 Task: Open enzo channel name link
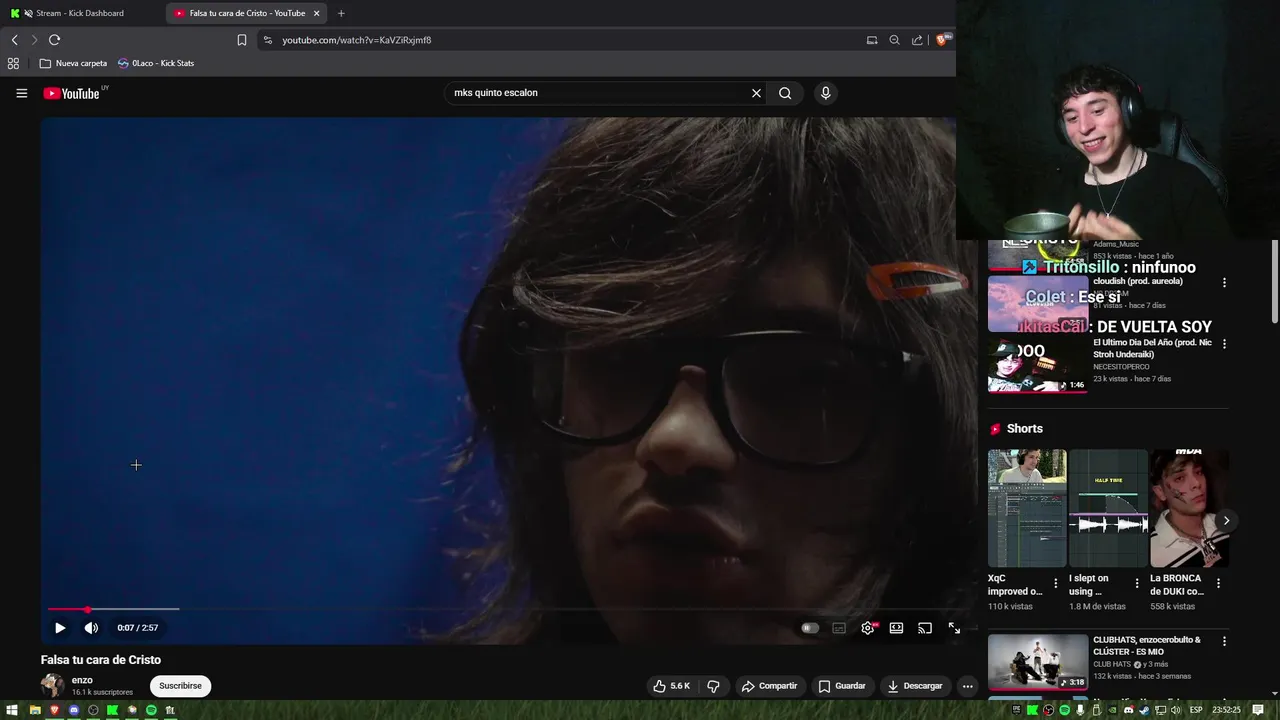pyautogui.click(x=82, y=680)
